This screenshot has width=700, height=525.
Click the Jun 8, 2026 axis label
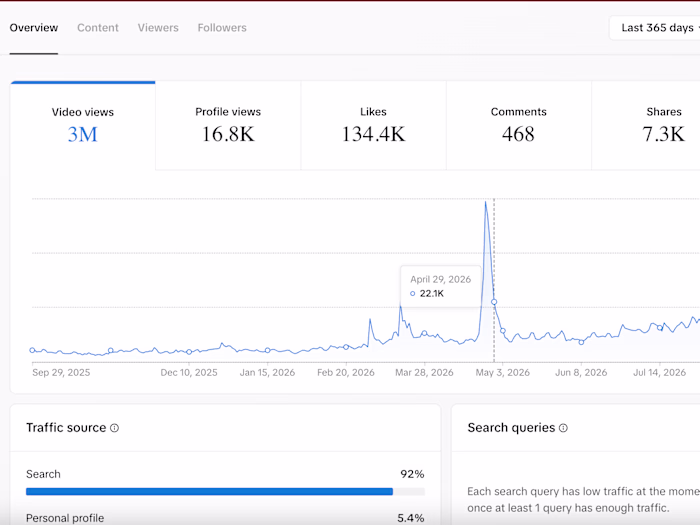pos(581,372)
